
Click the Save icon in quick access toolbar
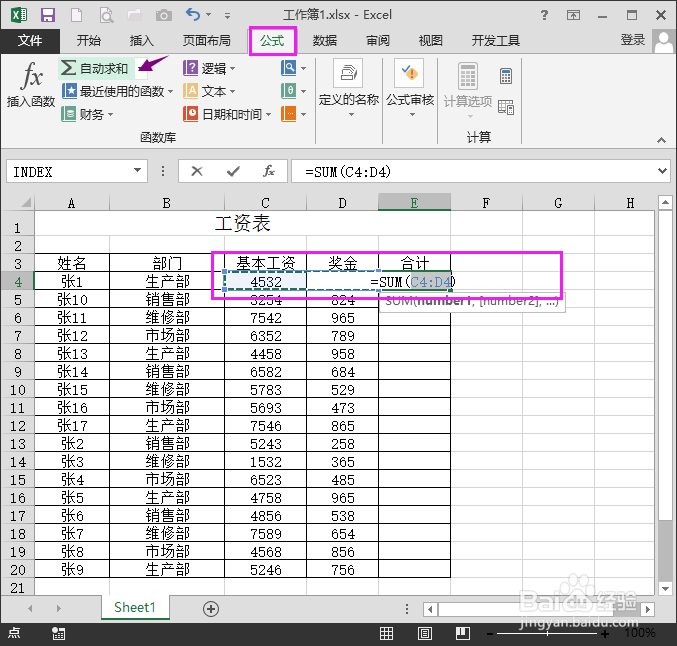coord(47,15)
